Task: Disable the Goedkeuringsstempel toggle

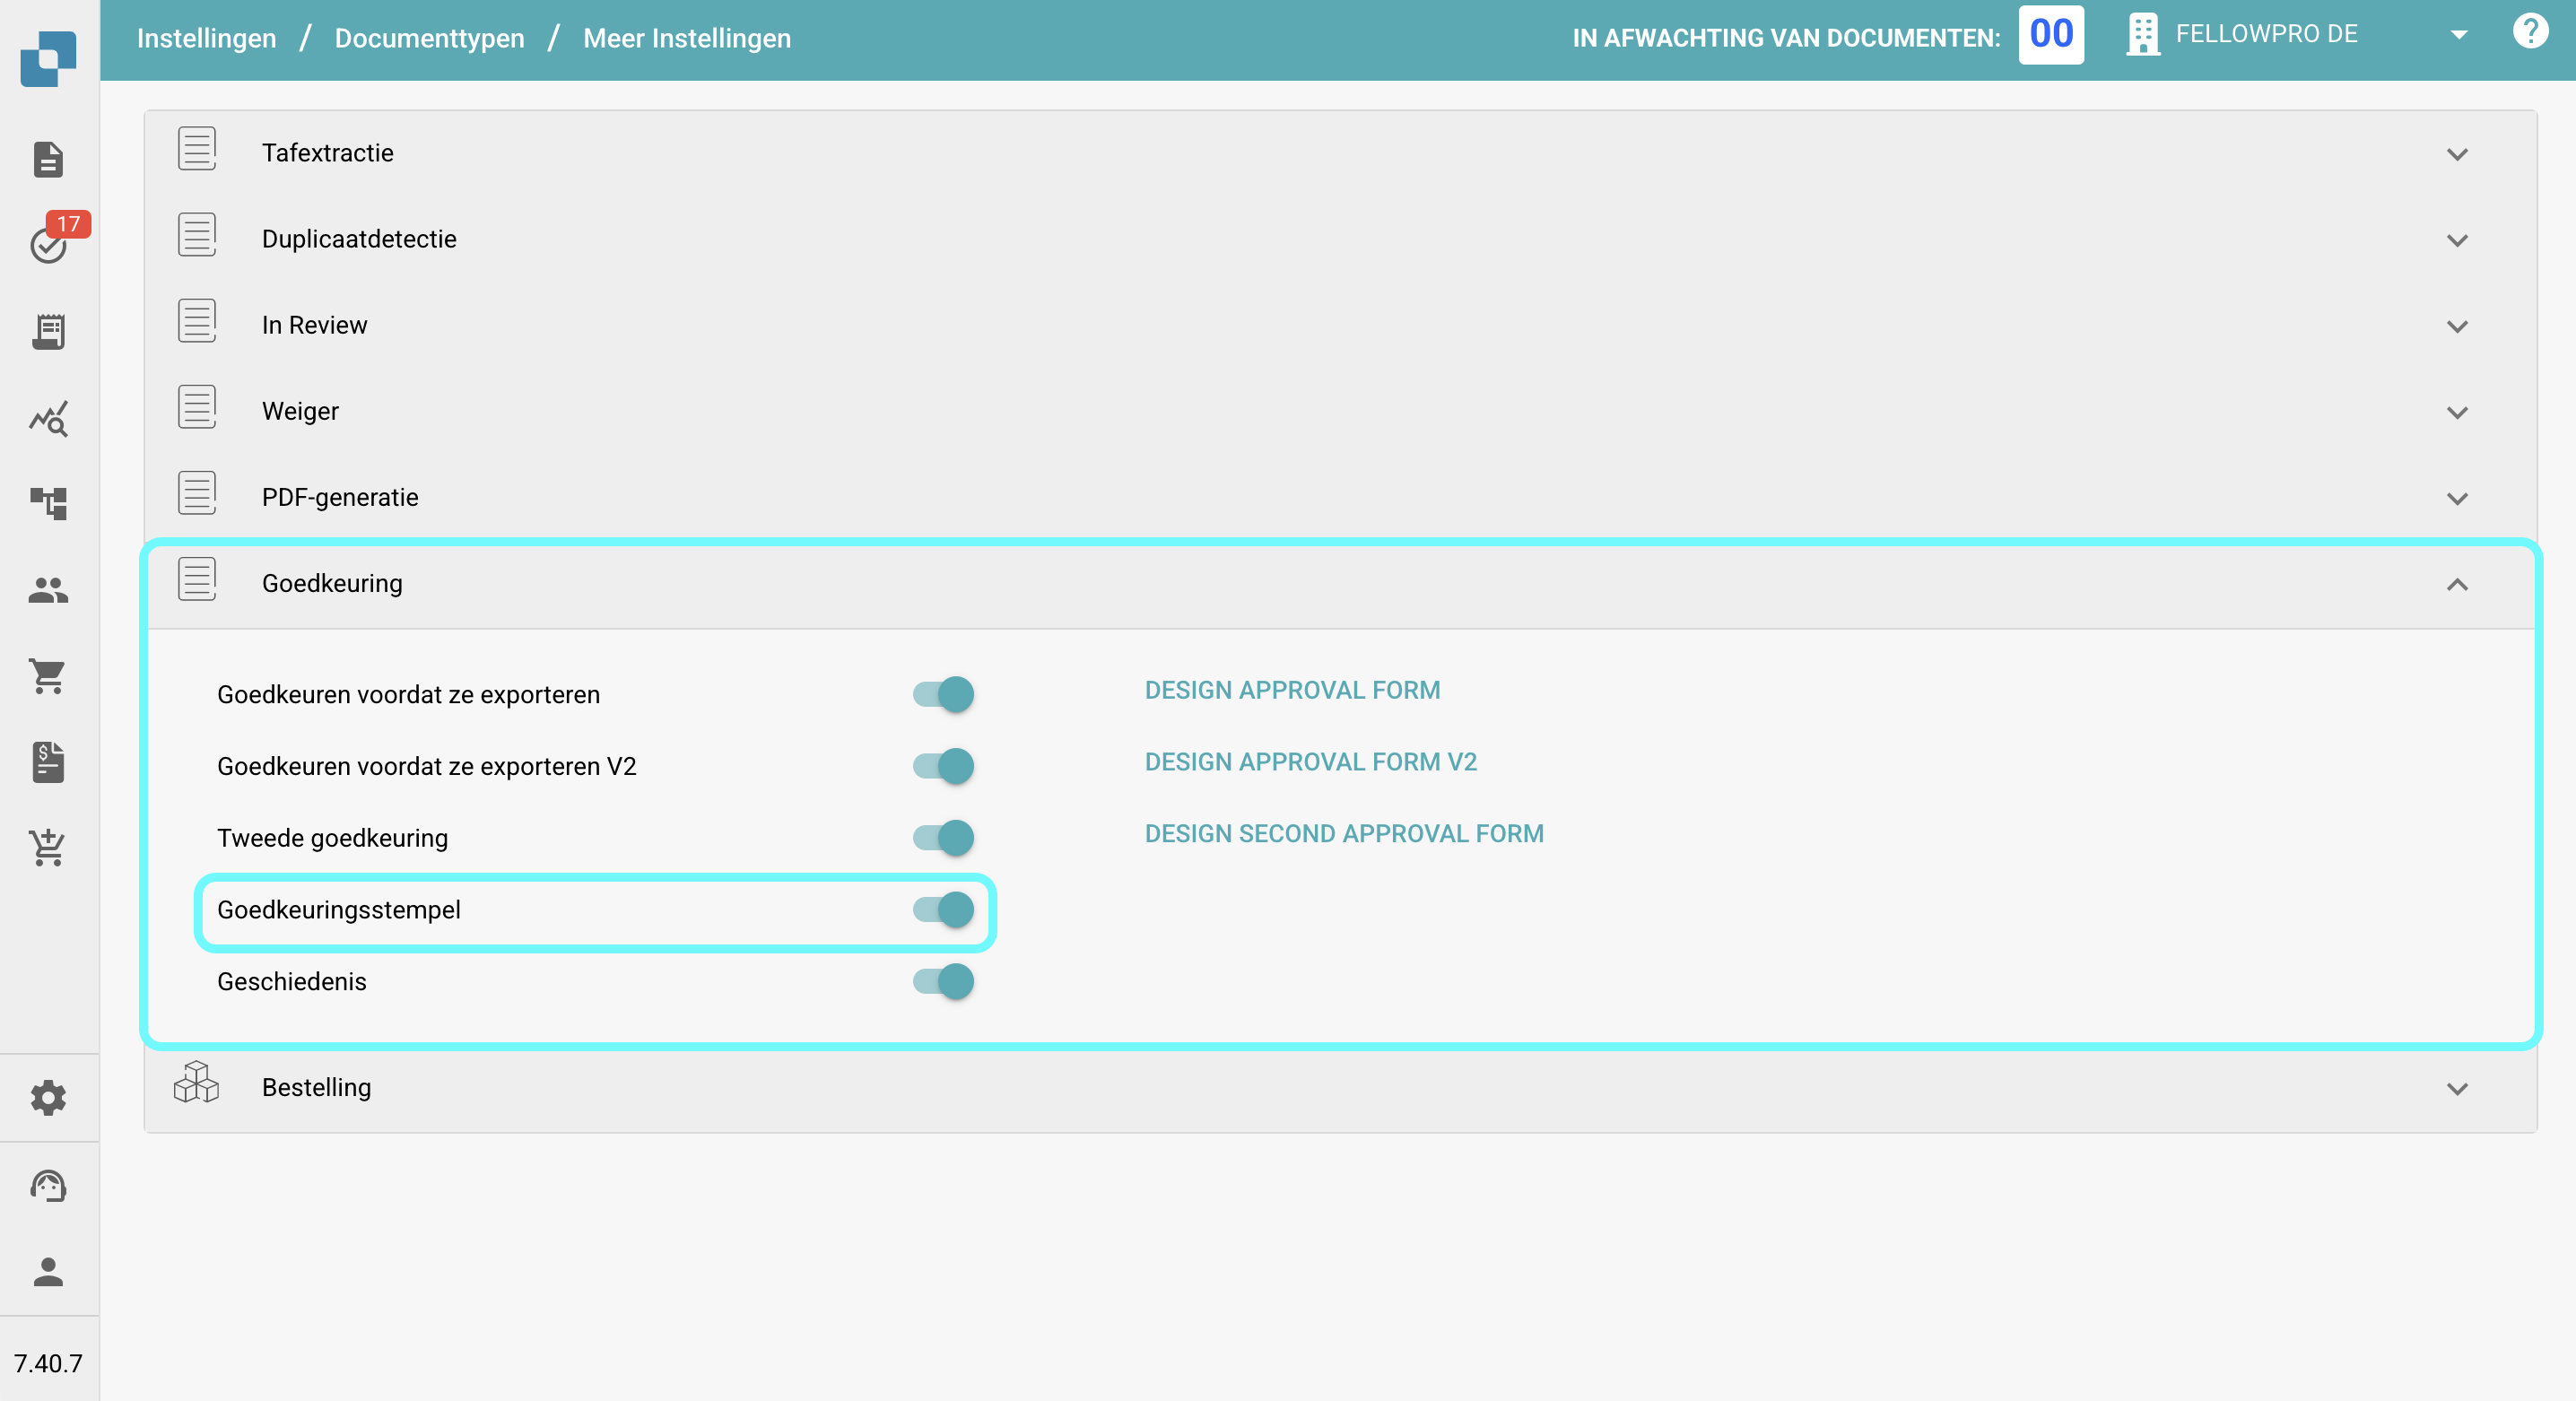Action: pos(943,909)
